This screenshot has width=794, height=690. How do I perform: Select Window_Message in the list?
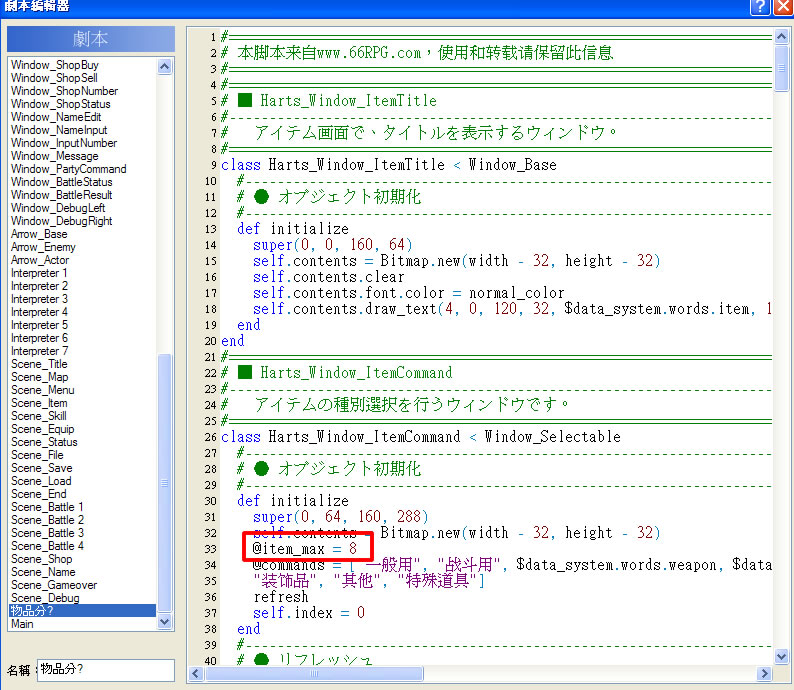point(54,156)
